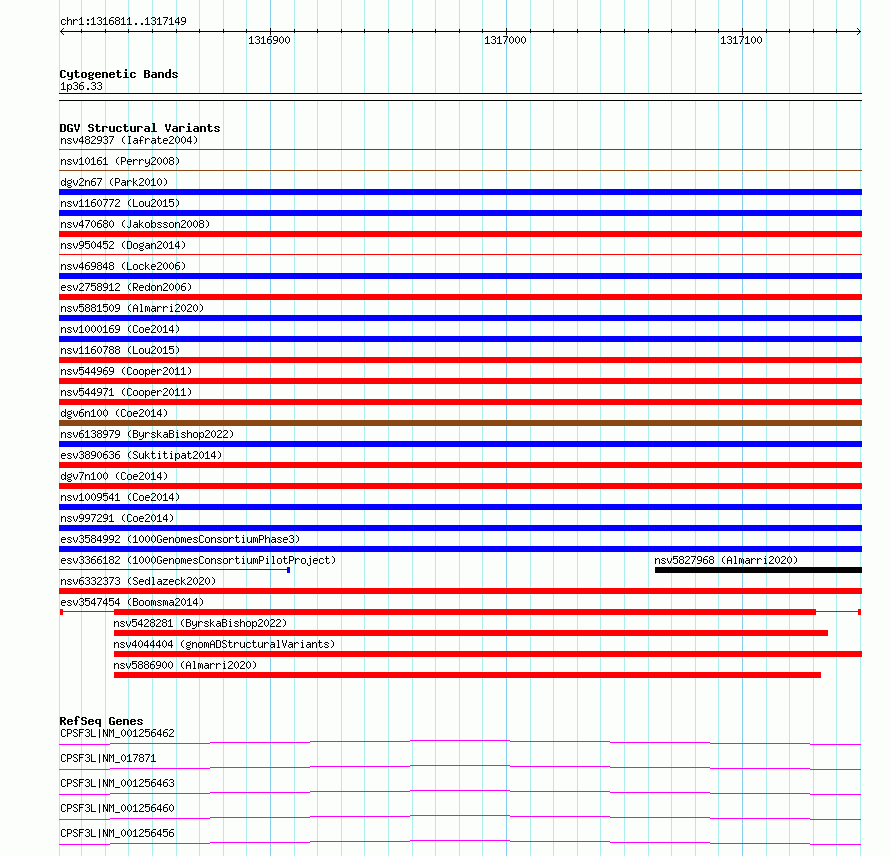Viewport: 890px width, 856px height.
Task: Click esv3584992 (1000GenomesConsortiumPhase3) label
Action: pos(180,539)
